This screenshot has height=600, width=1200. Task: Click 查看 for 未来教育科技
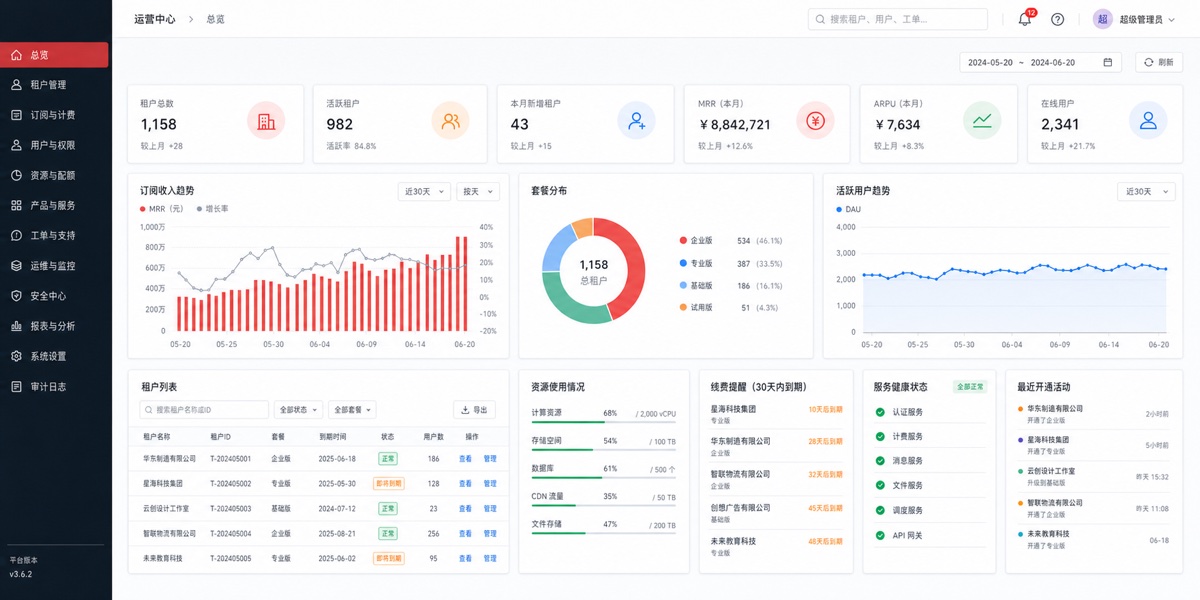click(465, 559)
